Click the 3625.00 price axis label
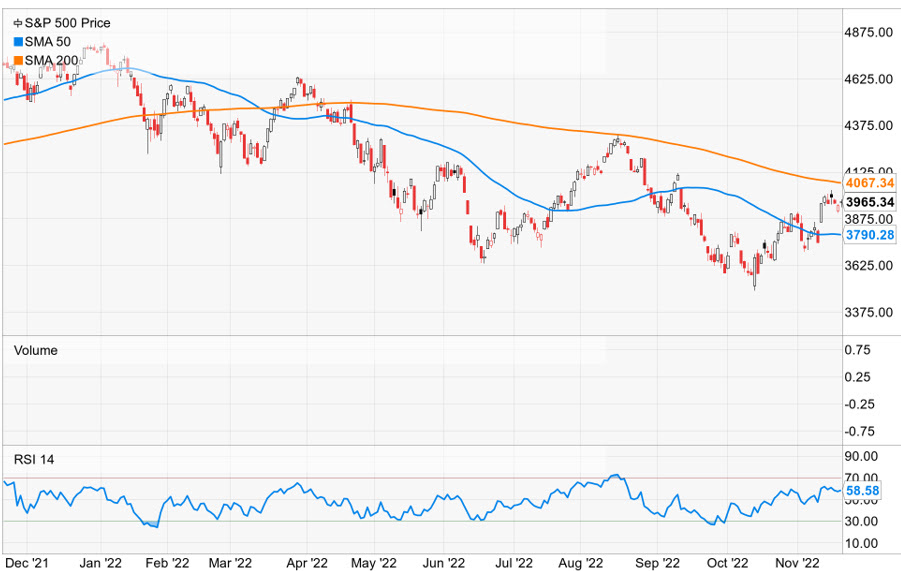This screenshot has height=571, width=901. point(868,265)
